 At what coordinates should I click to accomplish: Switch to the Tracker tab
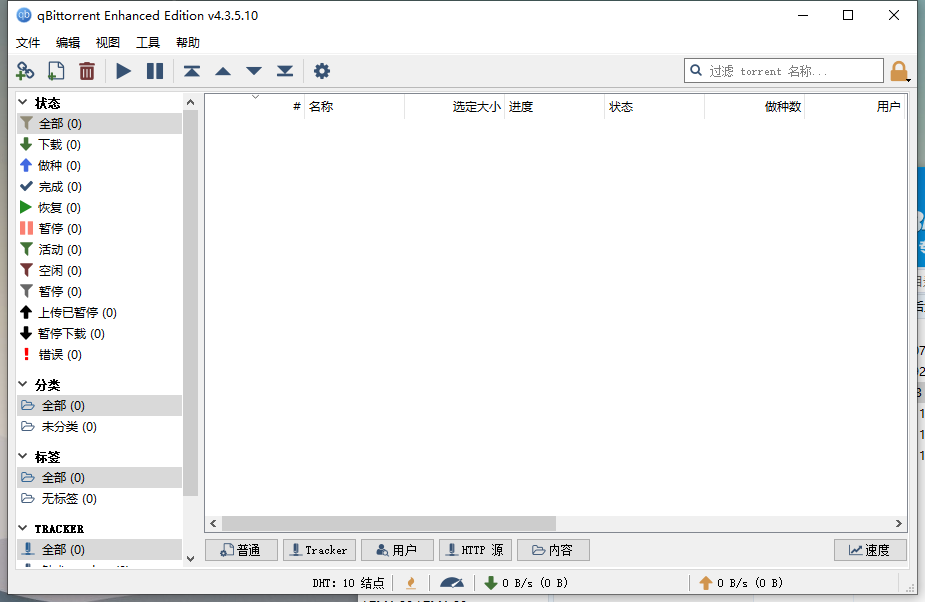[319, 549]
